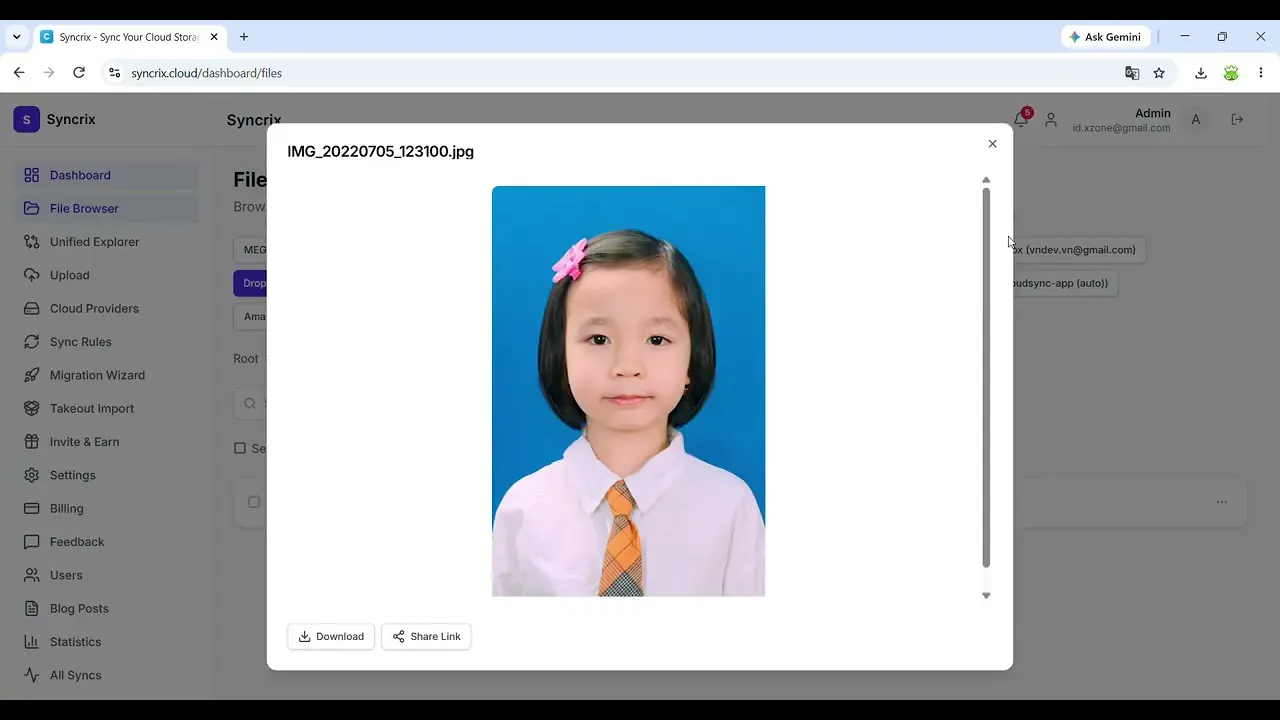Open the Dashboard sidebar item
Screen dimensions: 1280x720
coord(106,175)
